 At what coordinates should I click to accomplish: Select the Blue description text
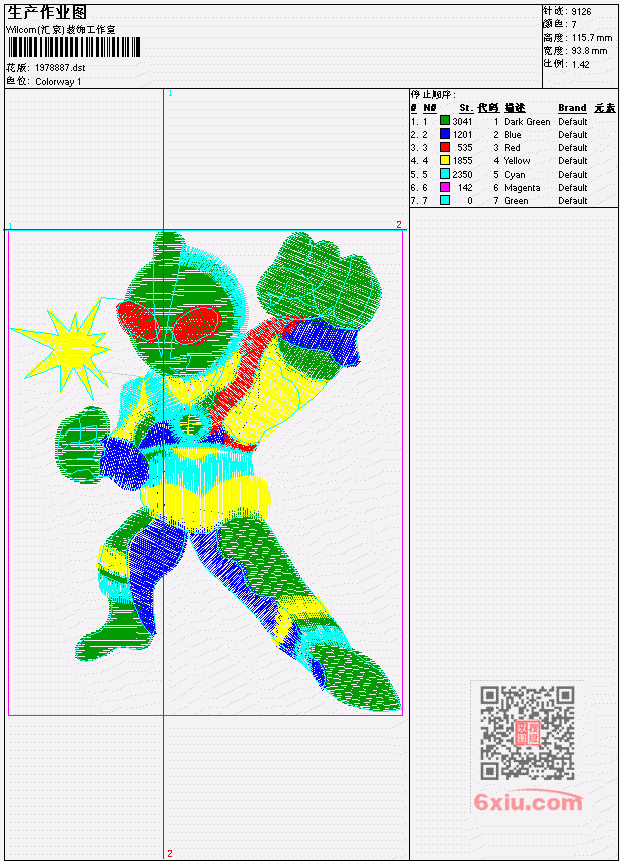point(513,135)
